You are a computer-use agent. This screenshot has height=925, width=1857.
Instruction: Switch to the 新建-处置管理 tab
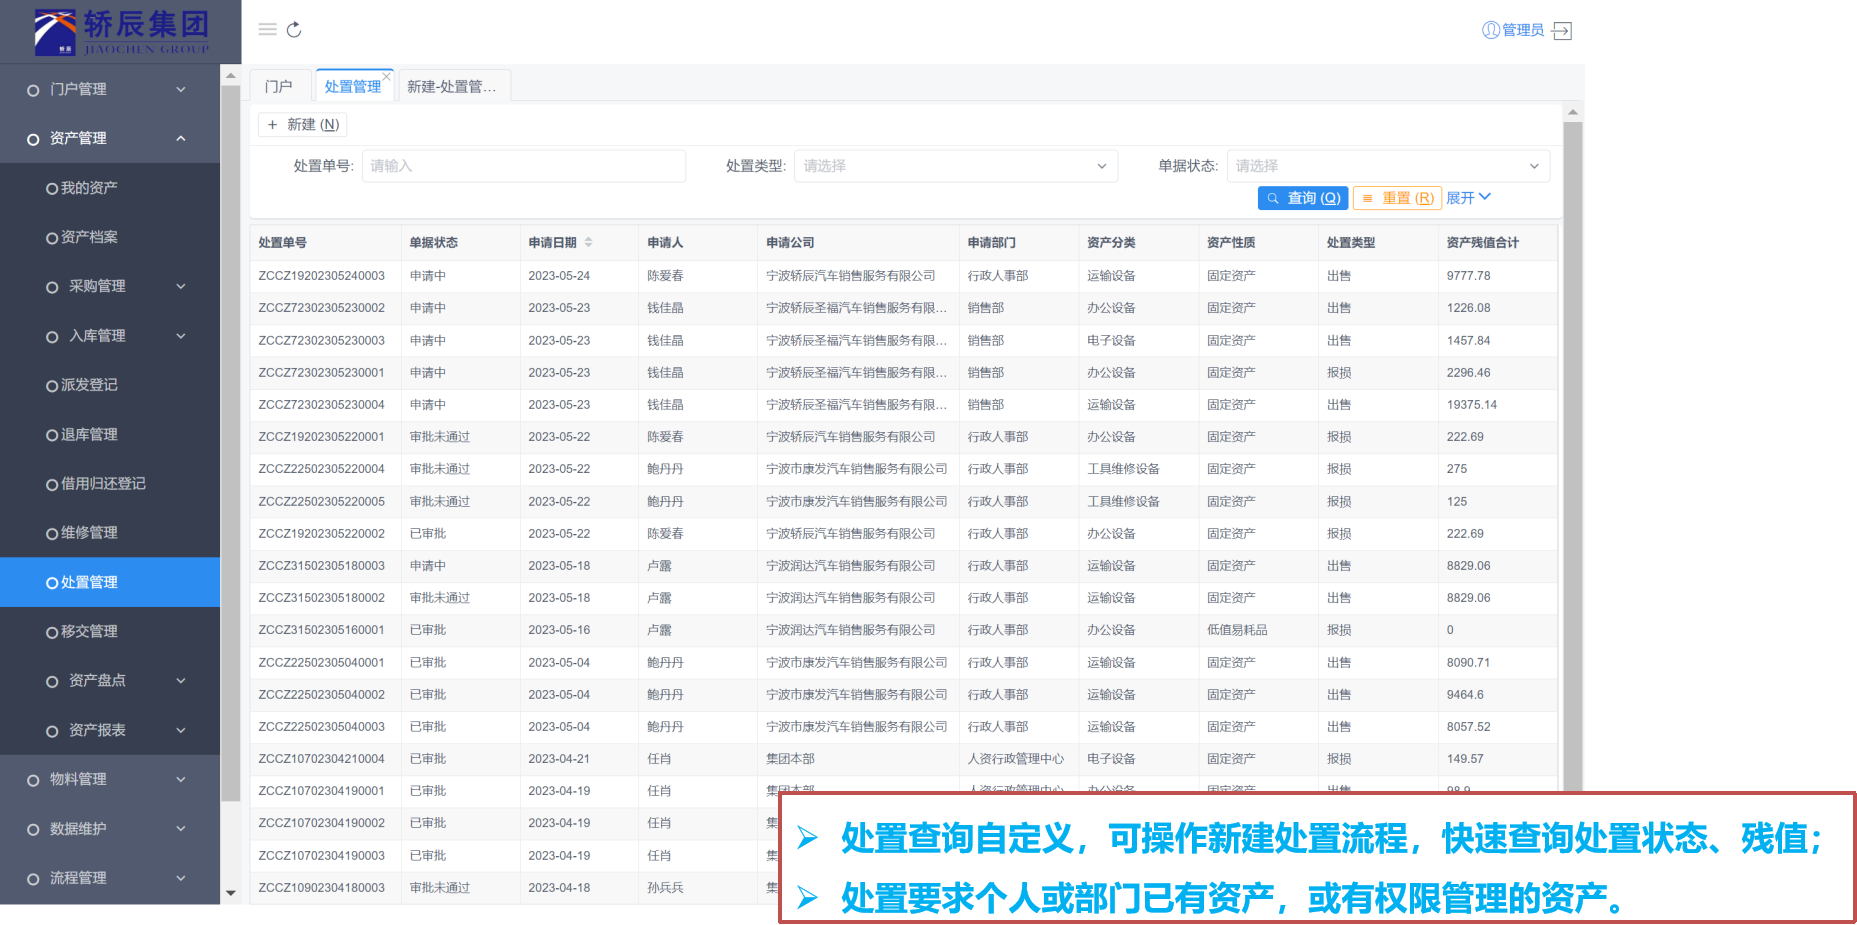[451, 87]
